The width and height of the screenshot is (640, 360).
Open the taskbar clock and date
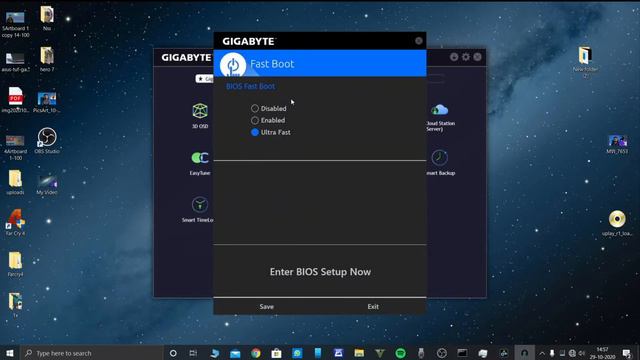pyautogui.click(x=602, y=353)
